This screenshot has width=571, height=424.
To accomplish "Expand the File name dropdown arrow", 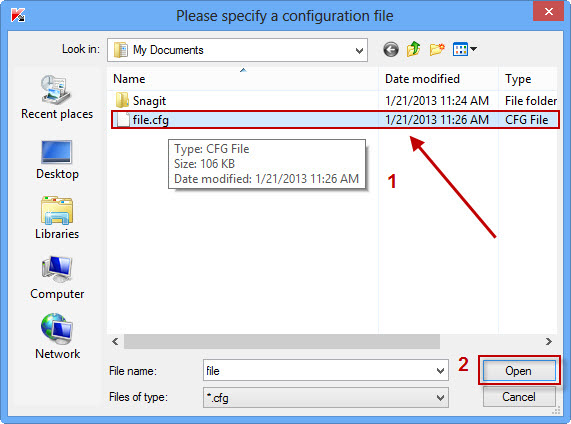I will pos(440,371).
